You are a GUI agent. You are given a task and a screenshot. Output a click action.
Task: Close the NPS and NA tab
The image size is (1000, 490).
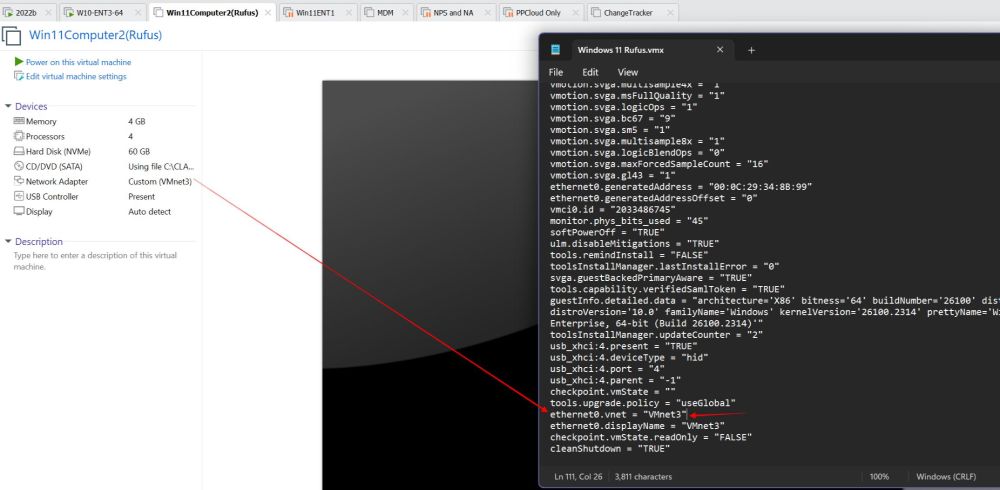pos(488,13)
